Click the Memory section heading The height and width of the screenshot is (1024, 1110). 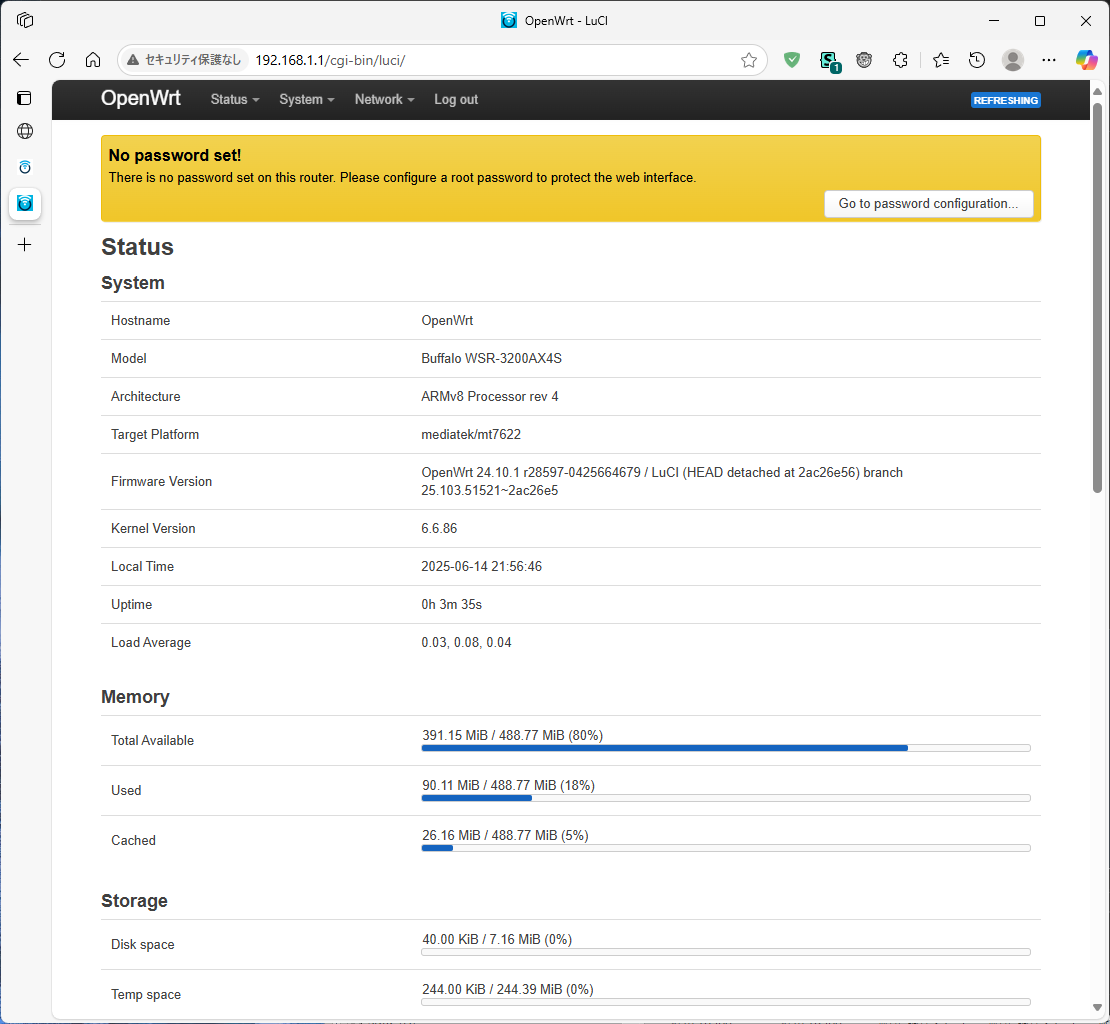tap(135, 697)
